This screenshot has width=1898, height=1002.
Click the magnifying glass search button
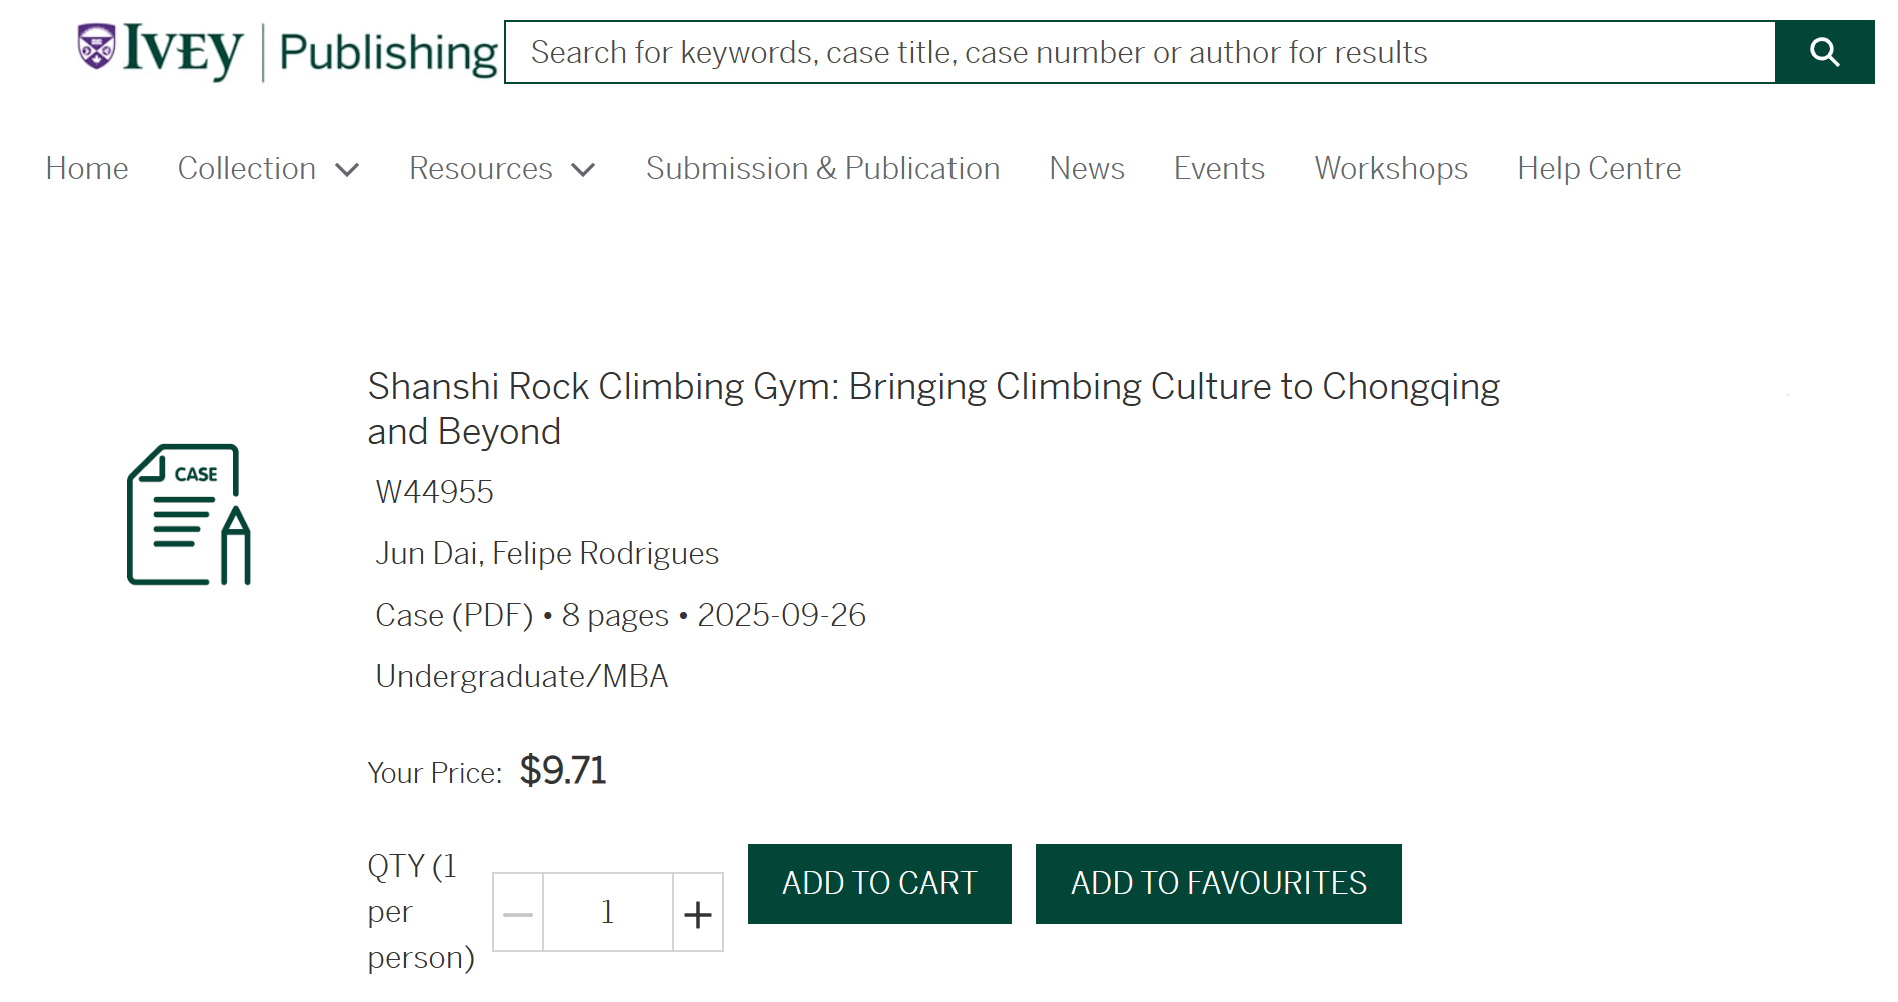[1824, 52]
